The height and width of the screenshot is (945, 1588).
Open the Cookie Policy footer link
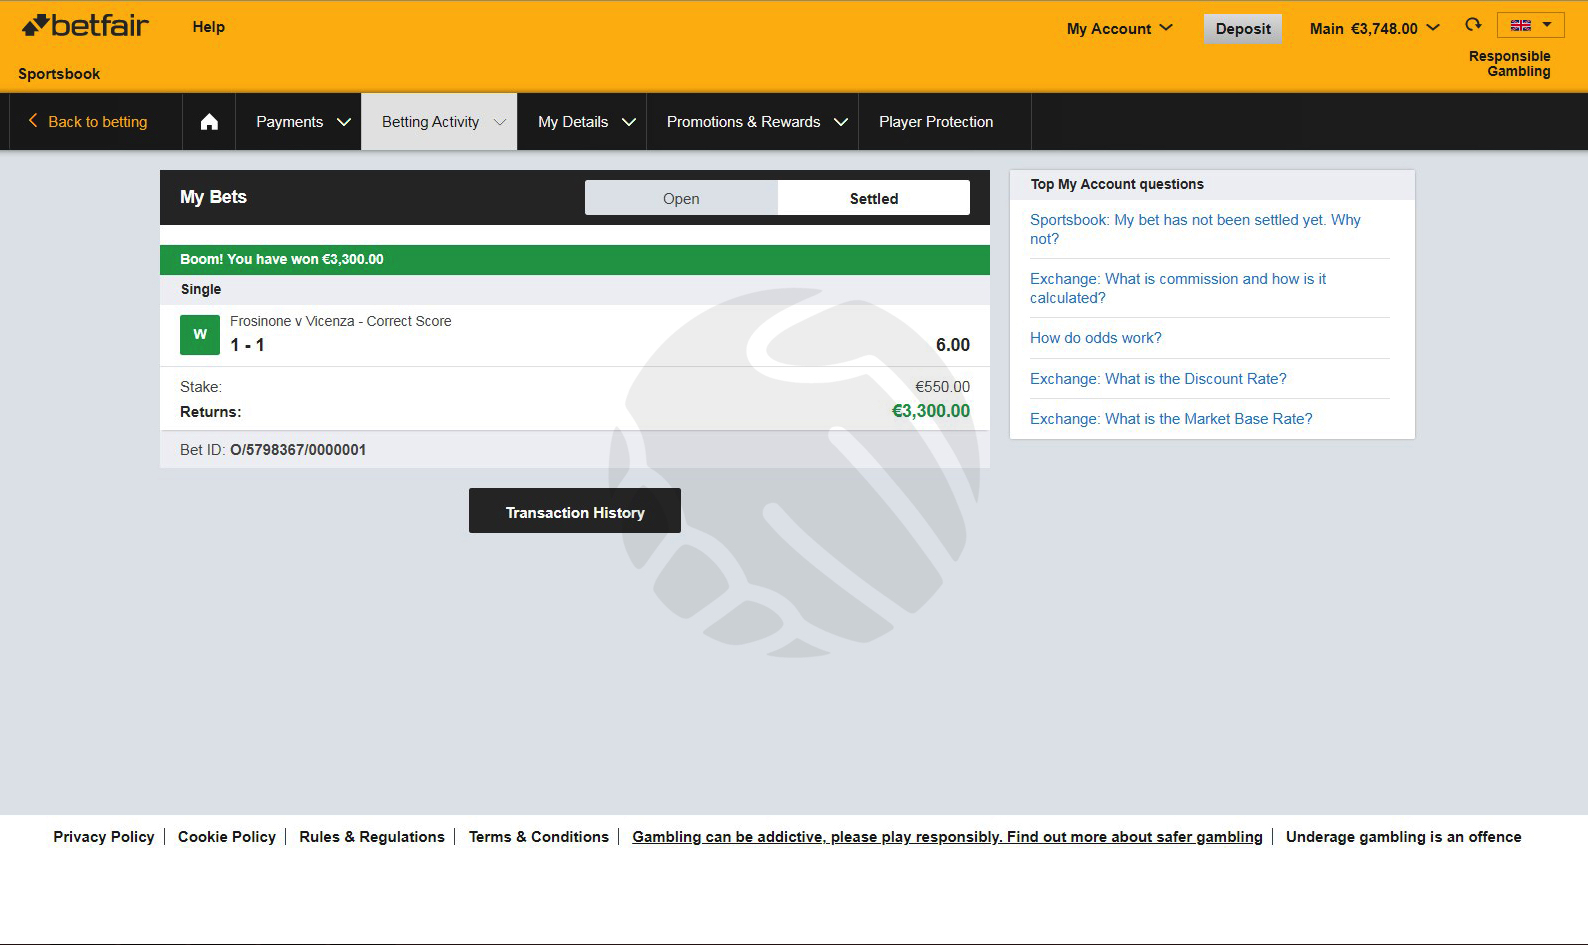pyautogui.click(x=227, y=837)
